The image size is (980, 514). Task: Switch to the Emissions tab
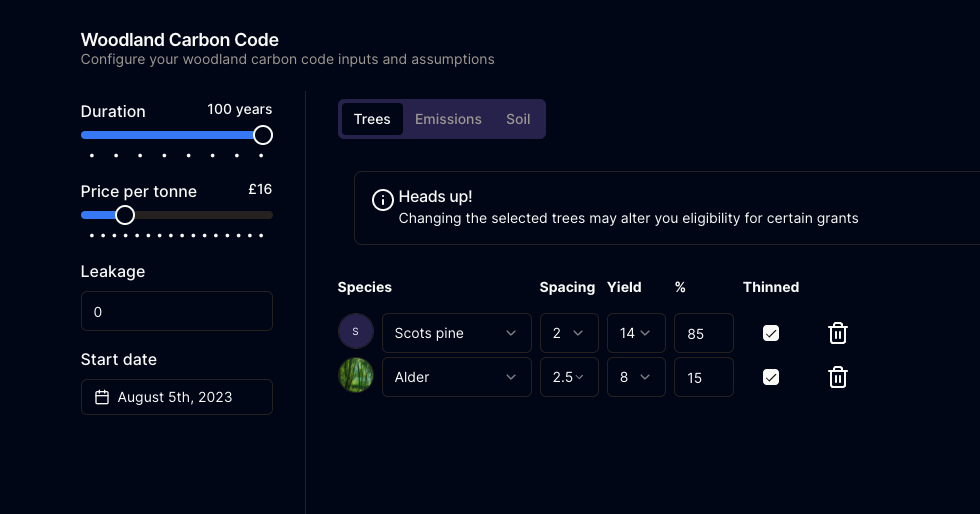(448, 119)
